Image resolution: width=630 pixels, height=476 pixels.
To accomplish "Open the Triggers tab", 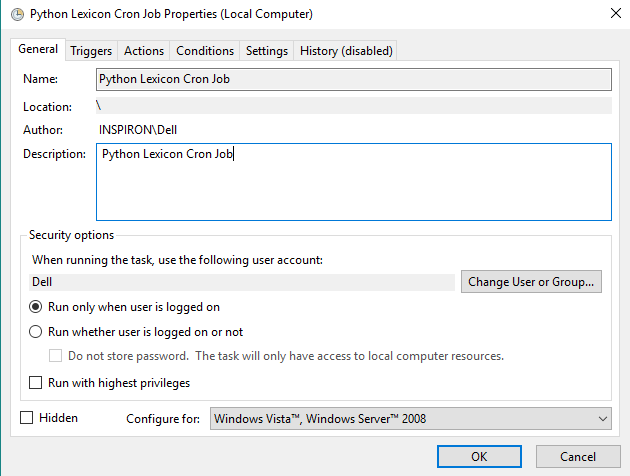I will 91,51.
